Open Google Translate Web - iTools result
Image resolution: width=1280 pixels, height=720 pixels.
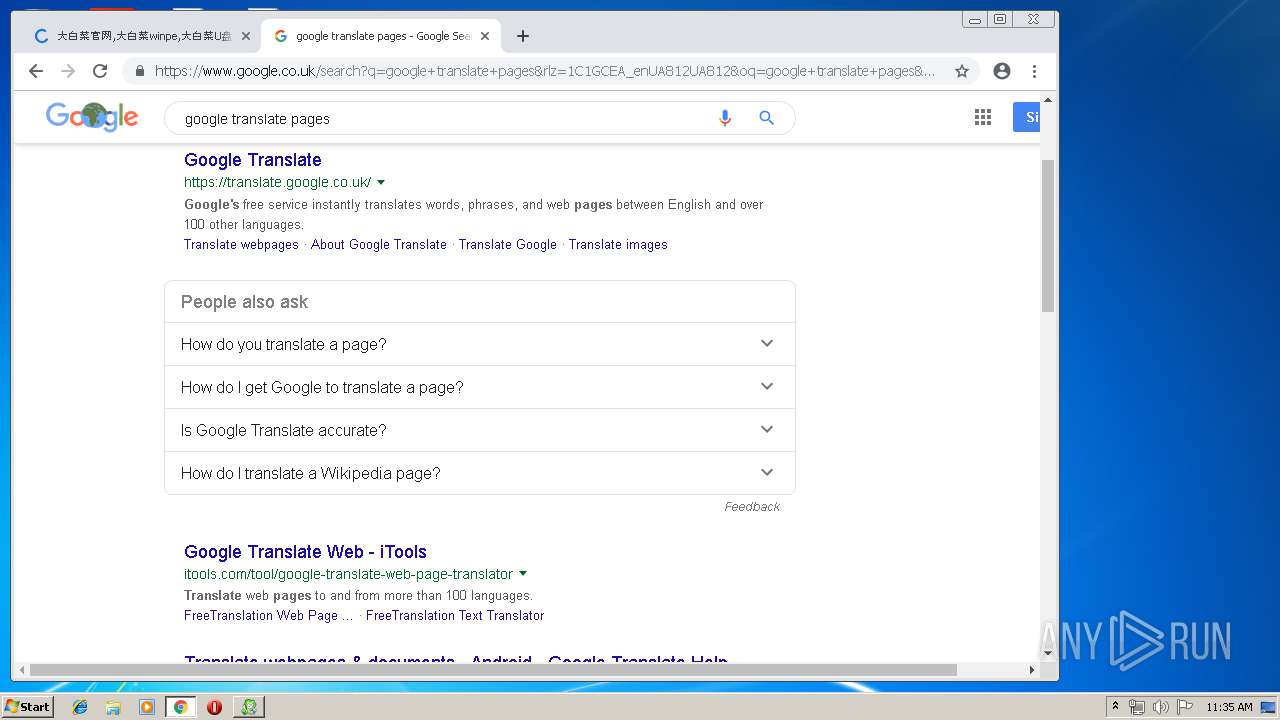[305, 552]
